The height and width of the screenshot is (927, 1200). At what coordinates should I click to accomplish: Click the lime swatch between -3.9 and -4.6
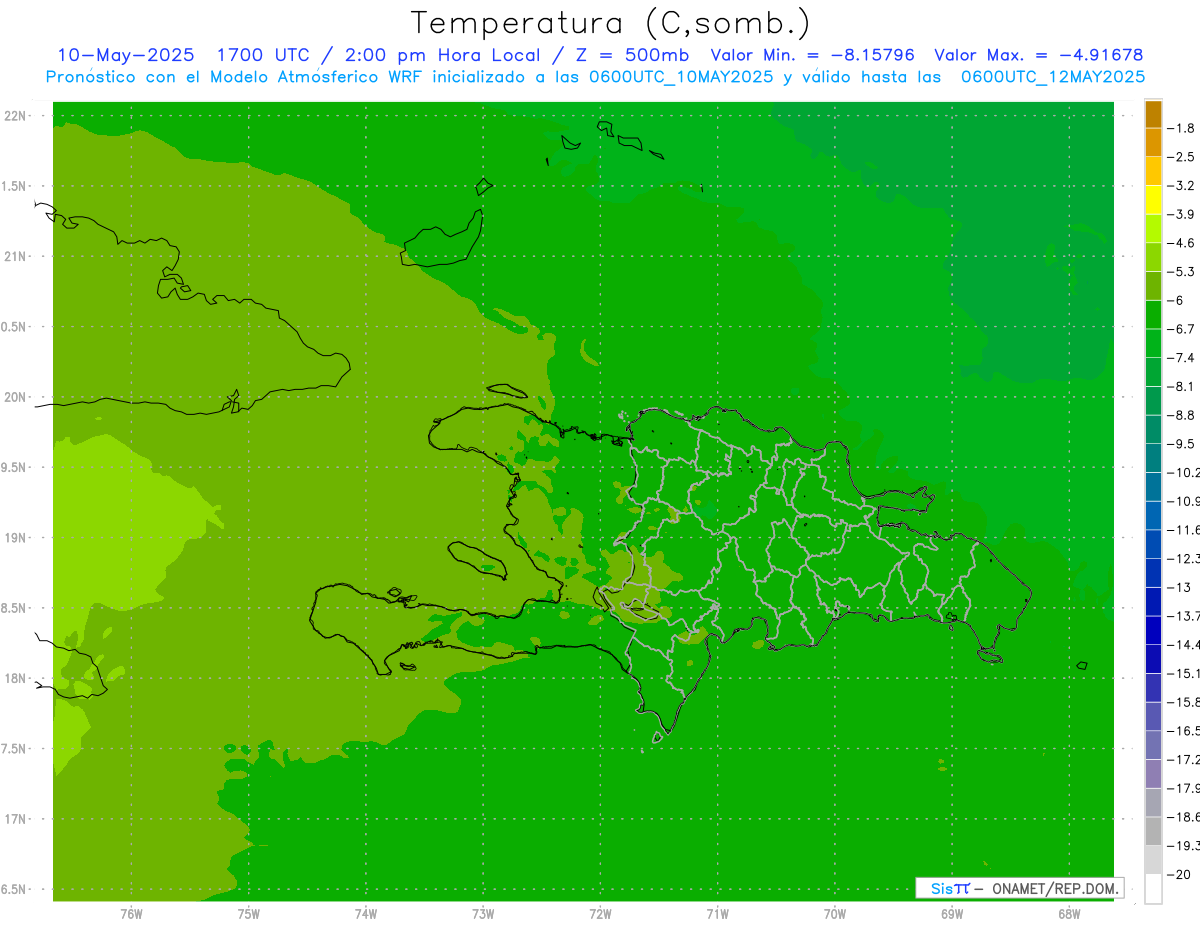pyautogui.click(x=1153, y=229)
